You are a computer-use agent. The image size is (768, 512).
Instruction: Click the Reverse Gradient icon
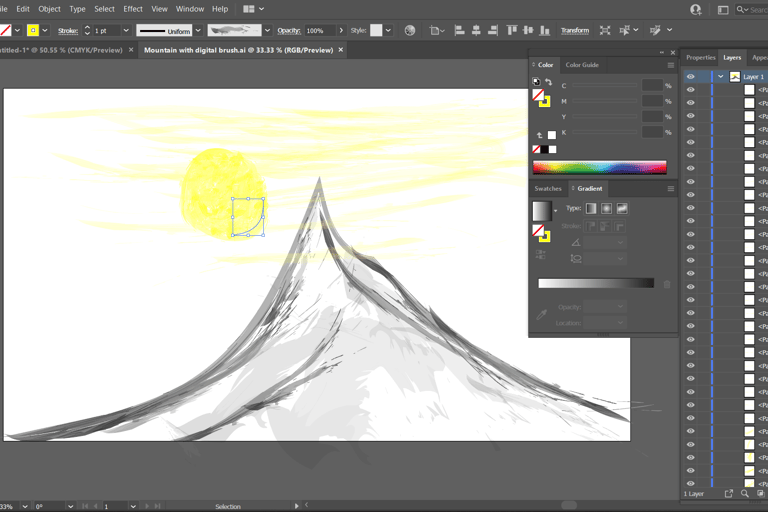540,254
